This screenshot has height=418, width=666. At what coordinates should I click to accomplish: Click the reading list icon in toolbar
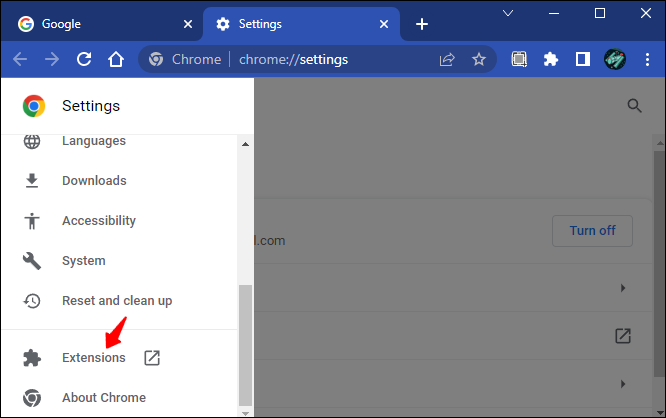coord(519,59)
